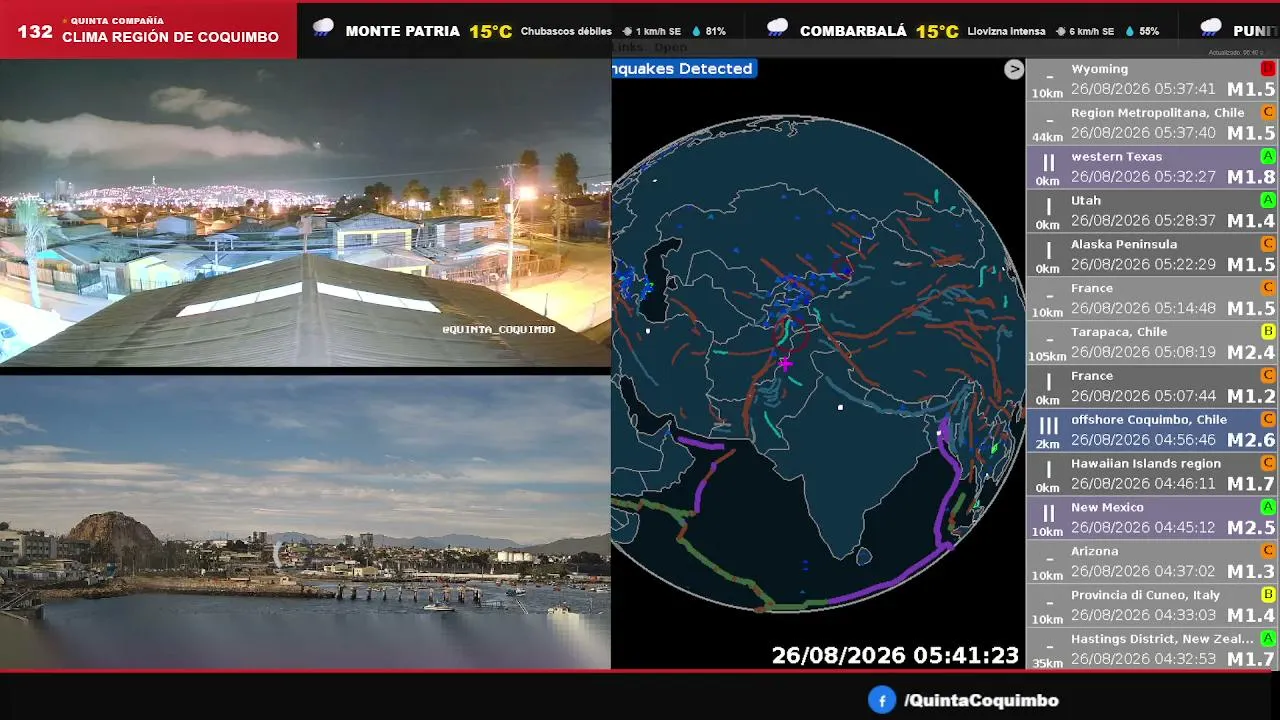Click the COMBARBALÁ station name
This screenshot has width=1280, height=720.
[853, 31]
